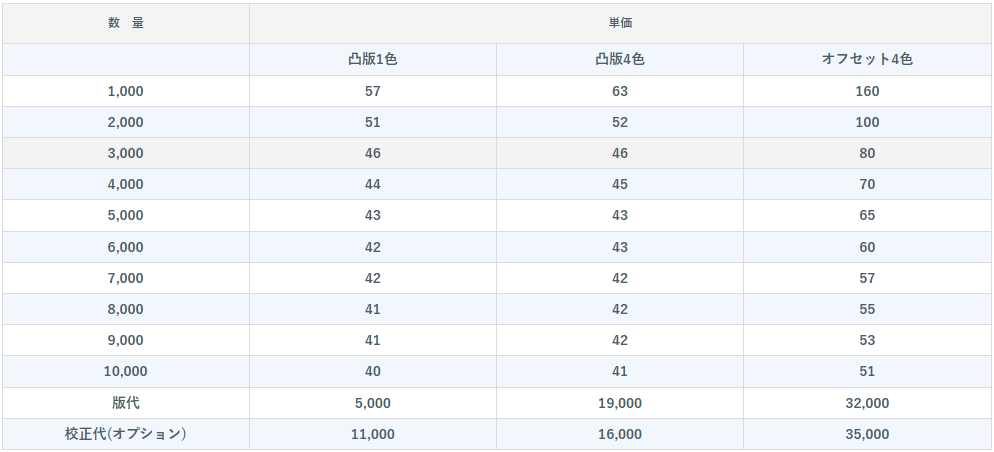
Task: Click the 数量 column header
Action: point(126,23)
